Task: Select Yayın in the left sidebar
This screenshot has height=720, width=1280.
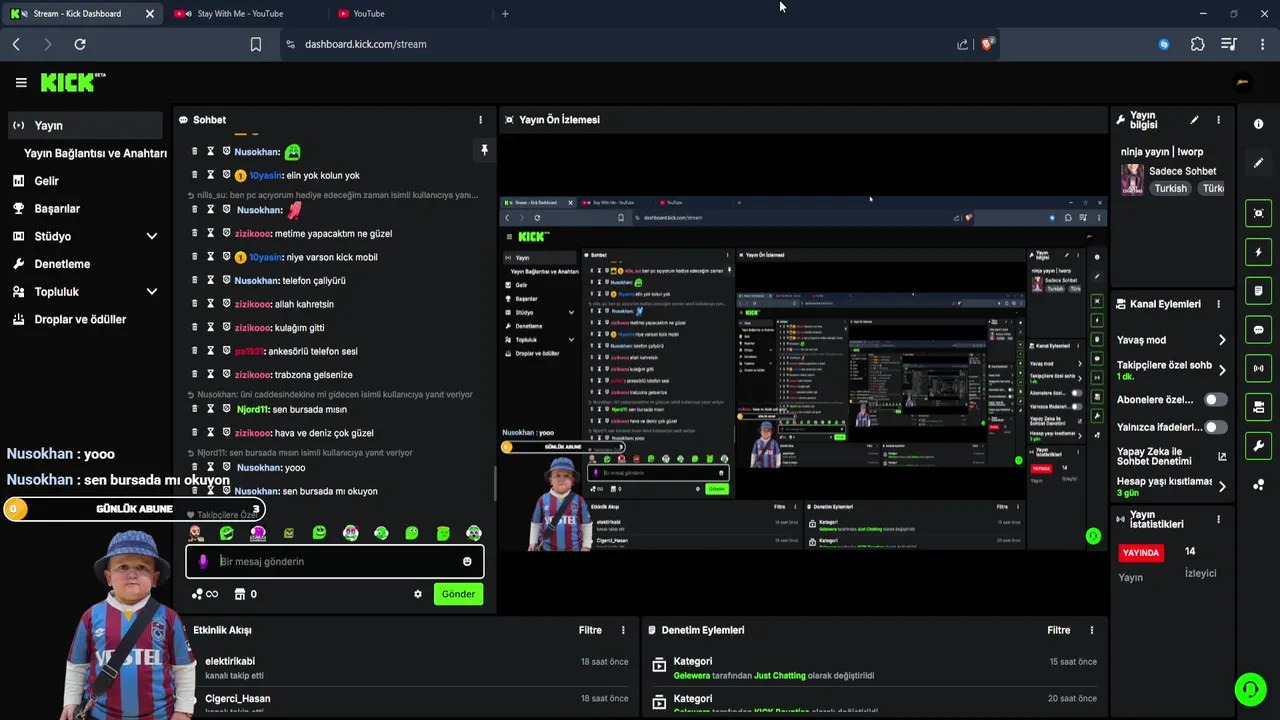Action: 85,126
